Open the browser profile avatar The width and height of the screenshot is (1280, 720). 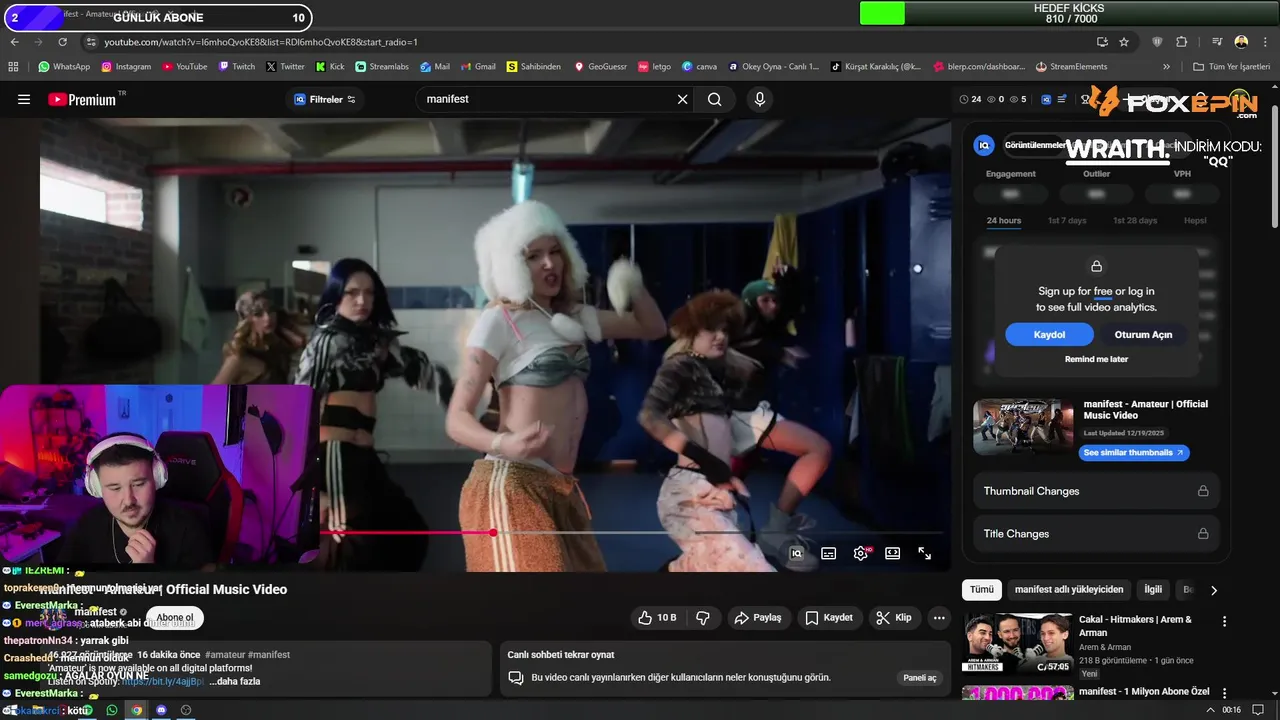[x=1241, y=42]
